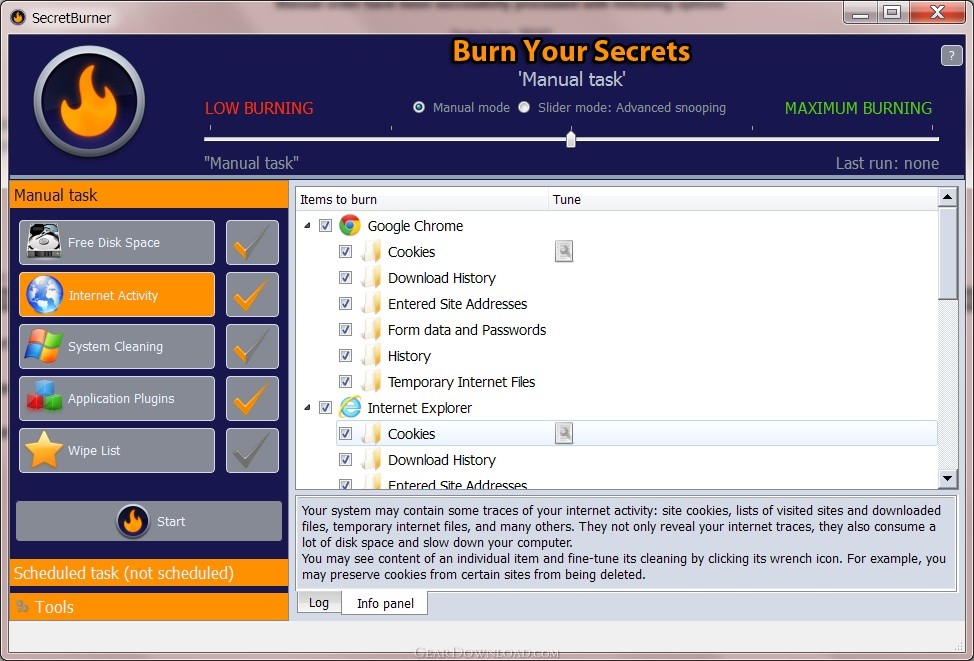Open the System Cleaning category
The height and width of the screenshot is (661, 974).
(117, 347)
